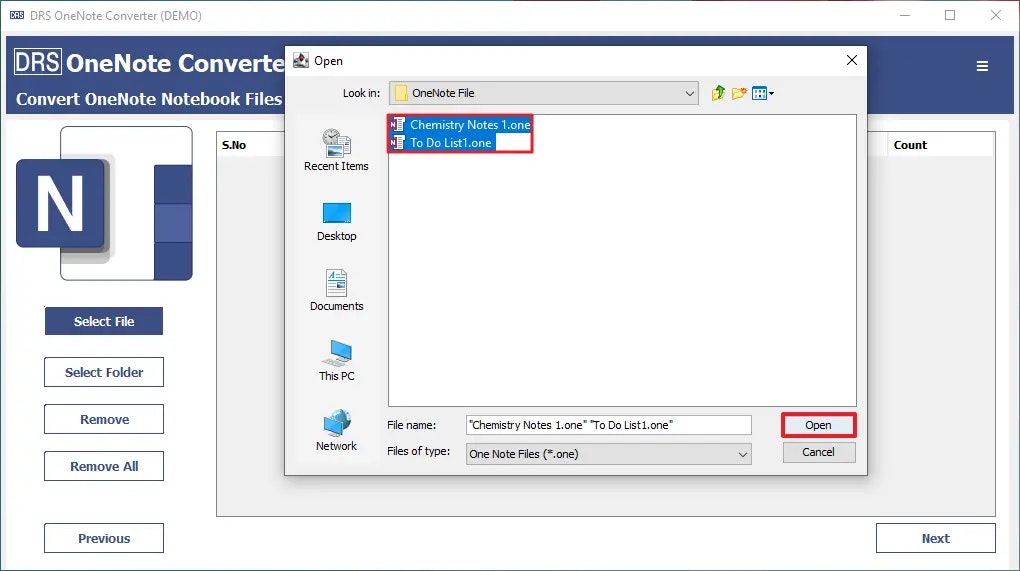Proceed with the Next button
The width and height of the screenshot is (1020, 571).
tap(935, 538)
